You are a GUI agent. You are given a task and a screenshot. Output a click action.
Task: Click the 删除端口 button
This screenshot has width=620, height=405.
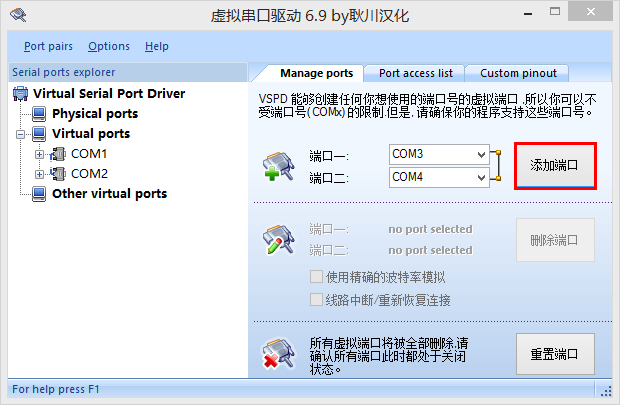point(555,240)
